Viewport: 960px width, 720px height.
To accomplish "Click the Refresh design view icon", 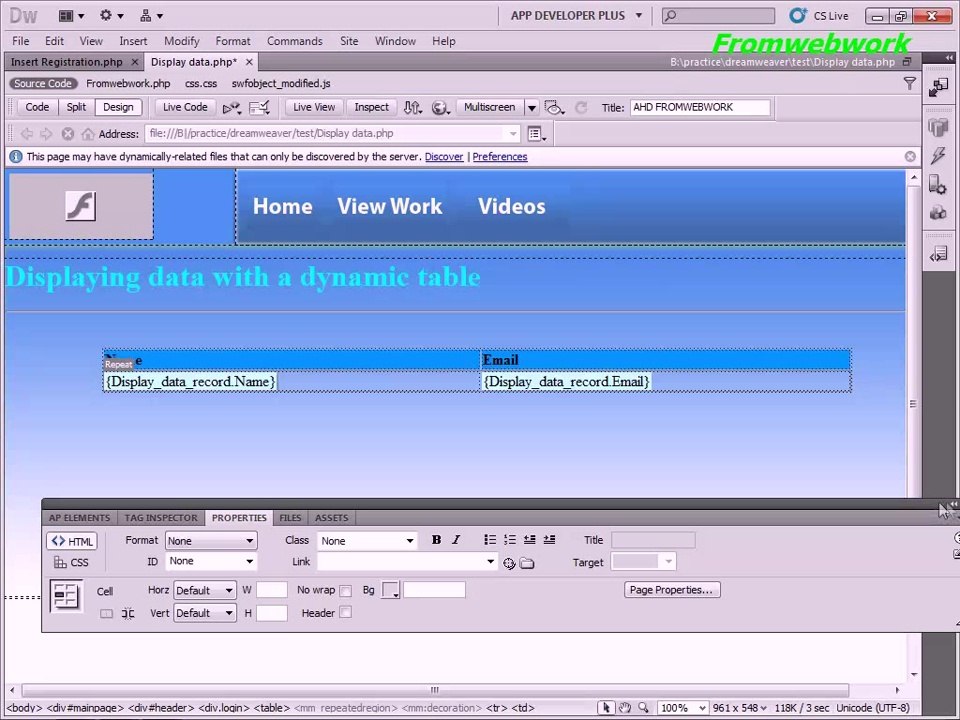I will point(581,108).
